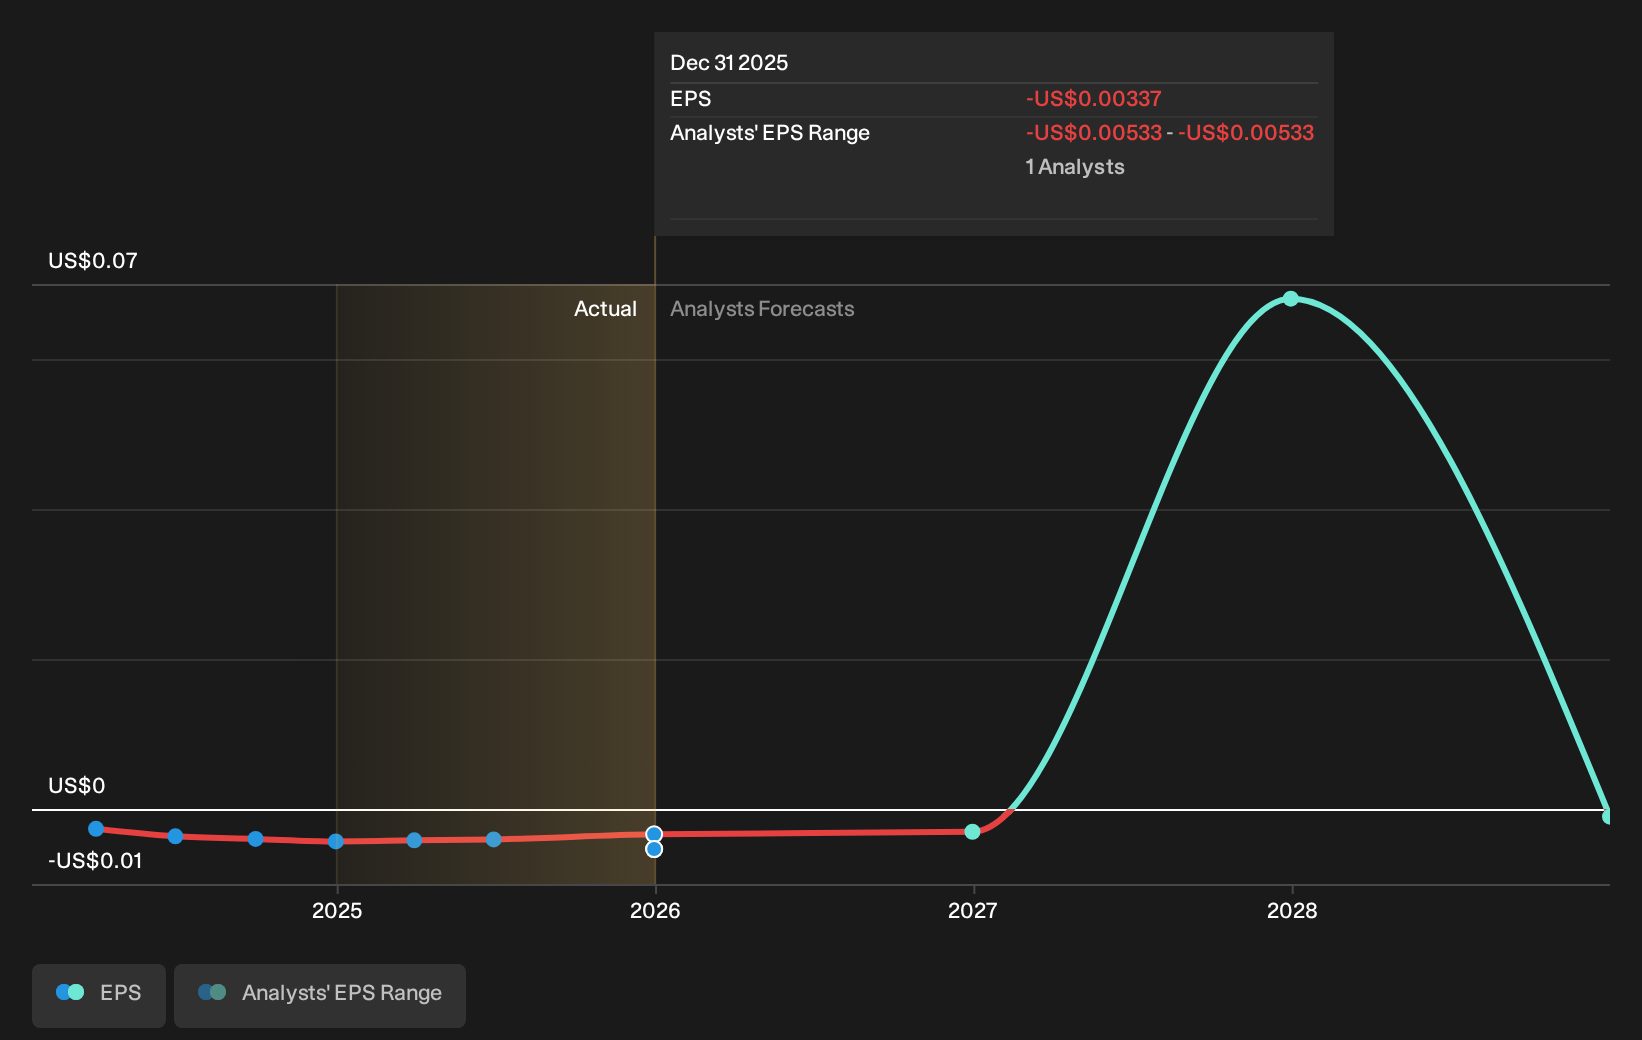Click the US$0 axis label
1642x1040 pixels.
coord(77,786)
